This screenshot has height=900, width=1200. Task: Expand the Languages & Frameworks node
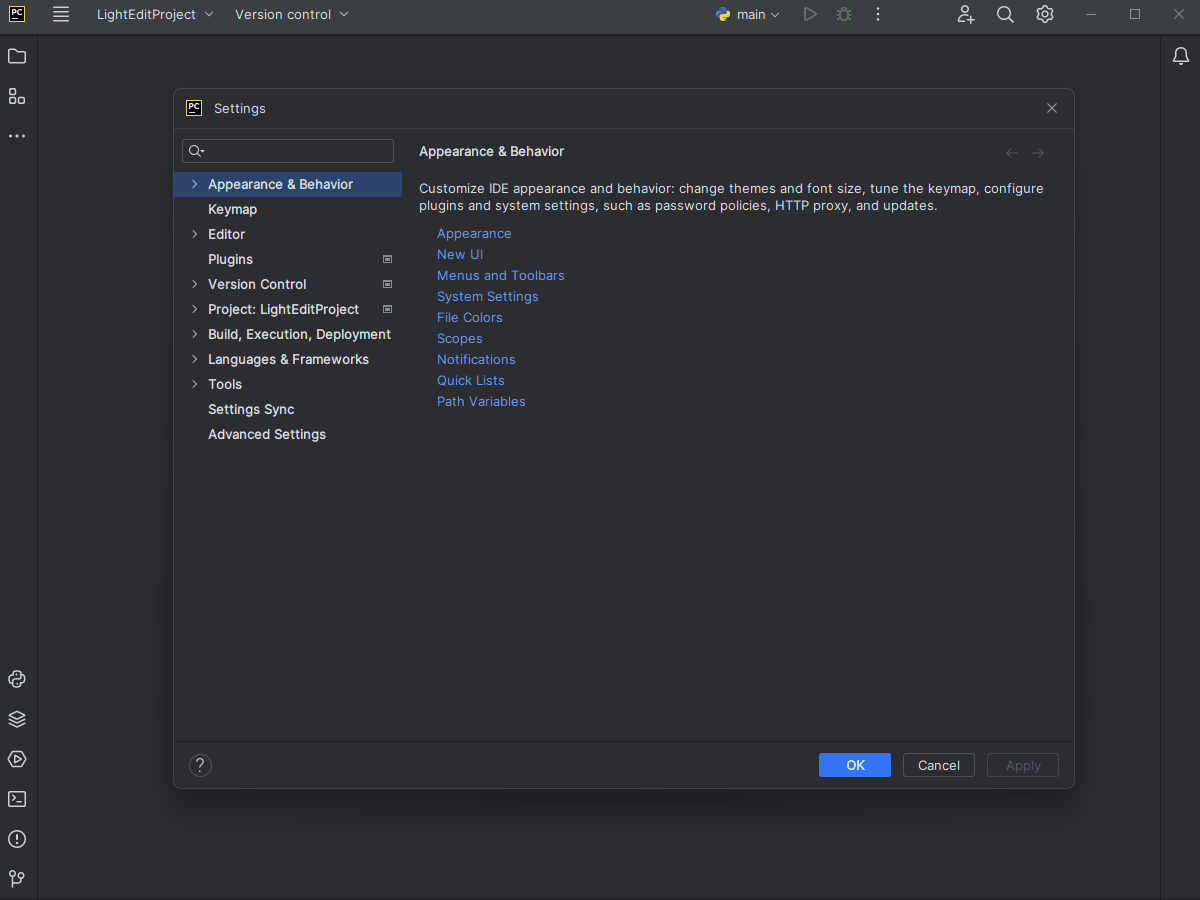point(194,359)
